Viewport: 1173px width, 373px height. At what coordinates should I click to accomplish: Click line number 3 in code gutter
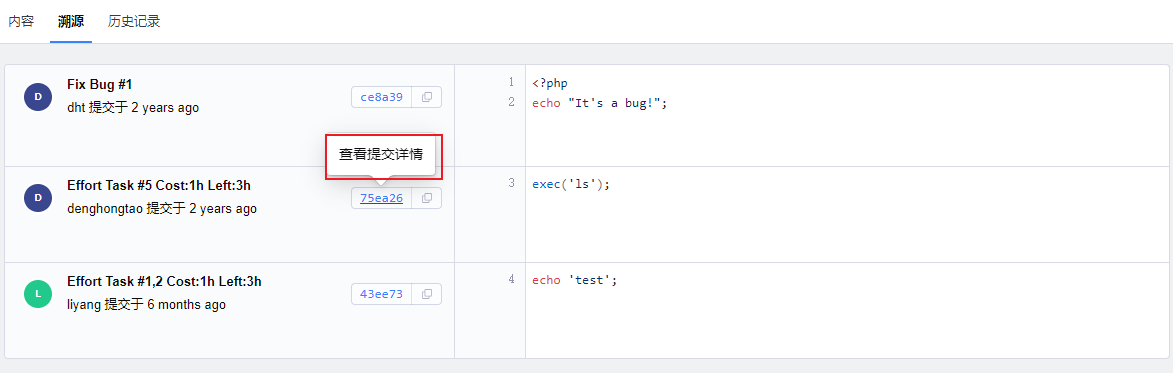tap(512, 183)
